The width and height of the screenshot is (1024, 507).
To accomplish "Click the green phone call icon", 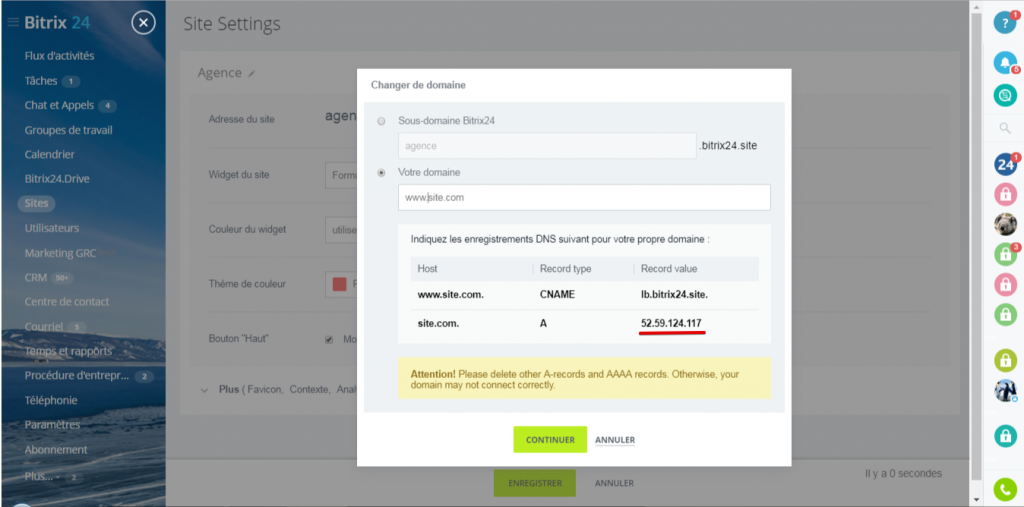I will point(1005,489).
